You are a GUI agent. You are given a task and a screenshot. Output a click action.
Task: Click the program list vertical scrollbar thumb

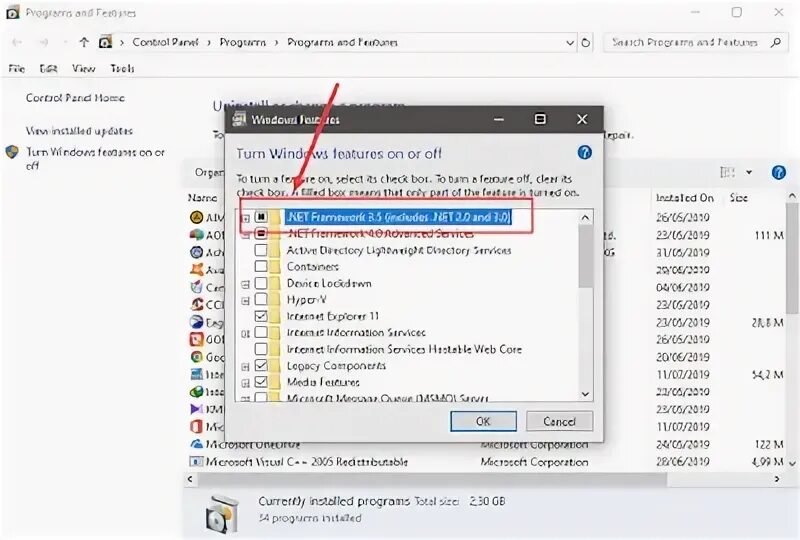point(792,258)
